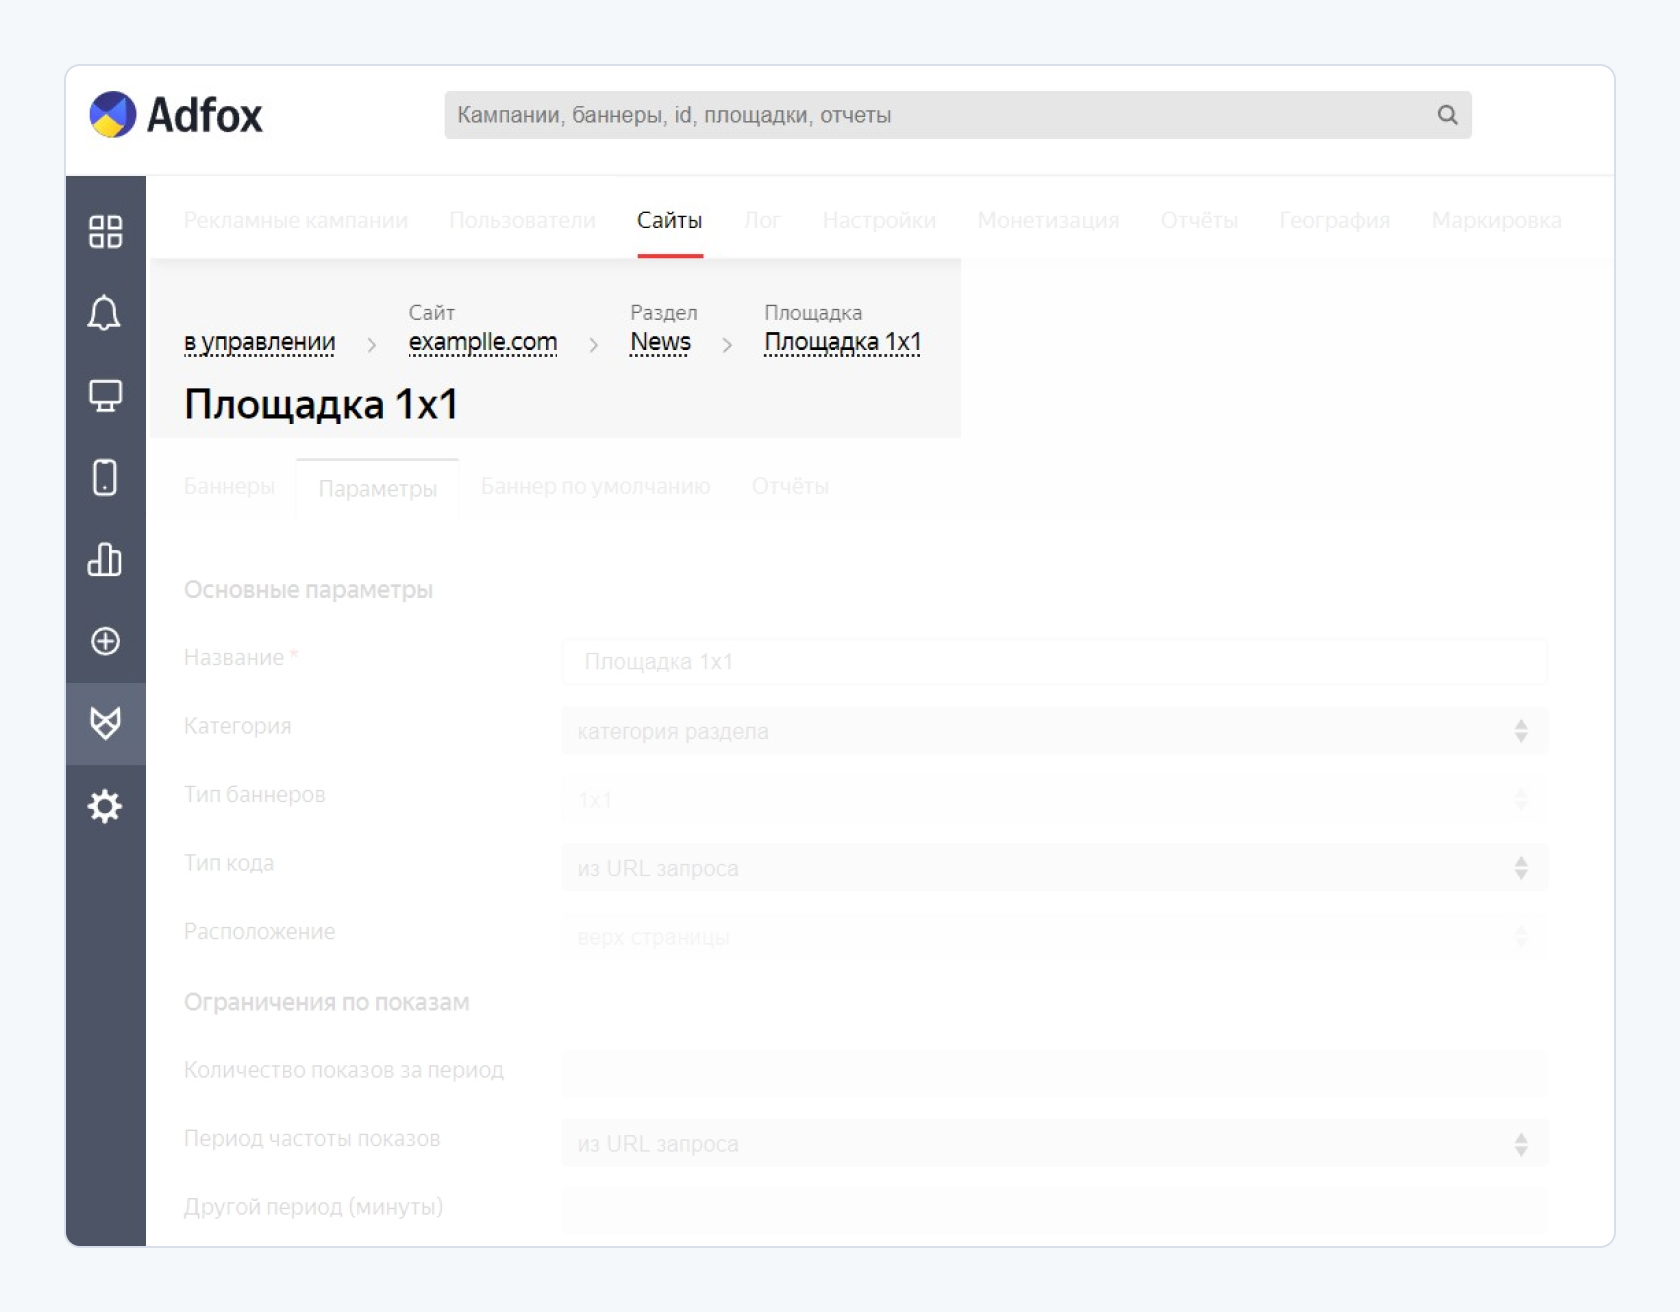The width and height of the screenshot is (1680, 1312).
Task: Open notifications via the bell icon
Action: click(105, 314)
